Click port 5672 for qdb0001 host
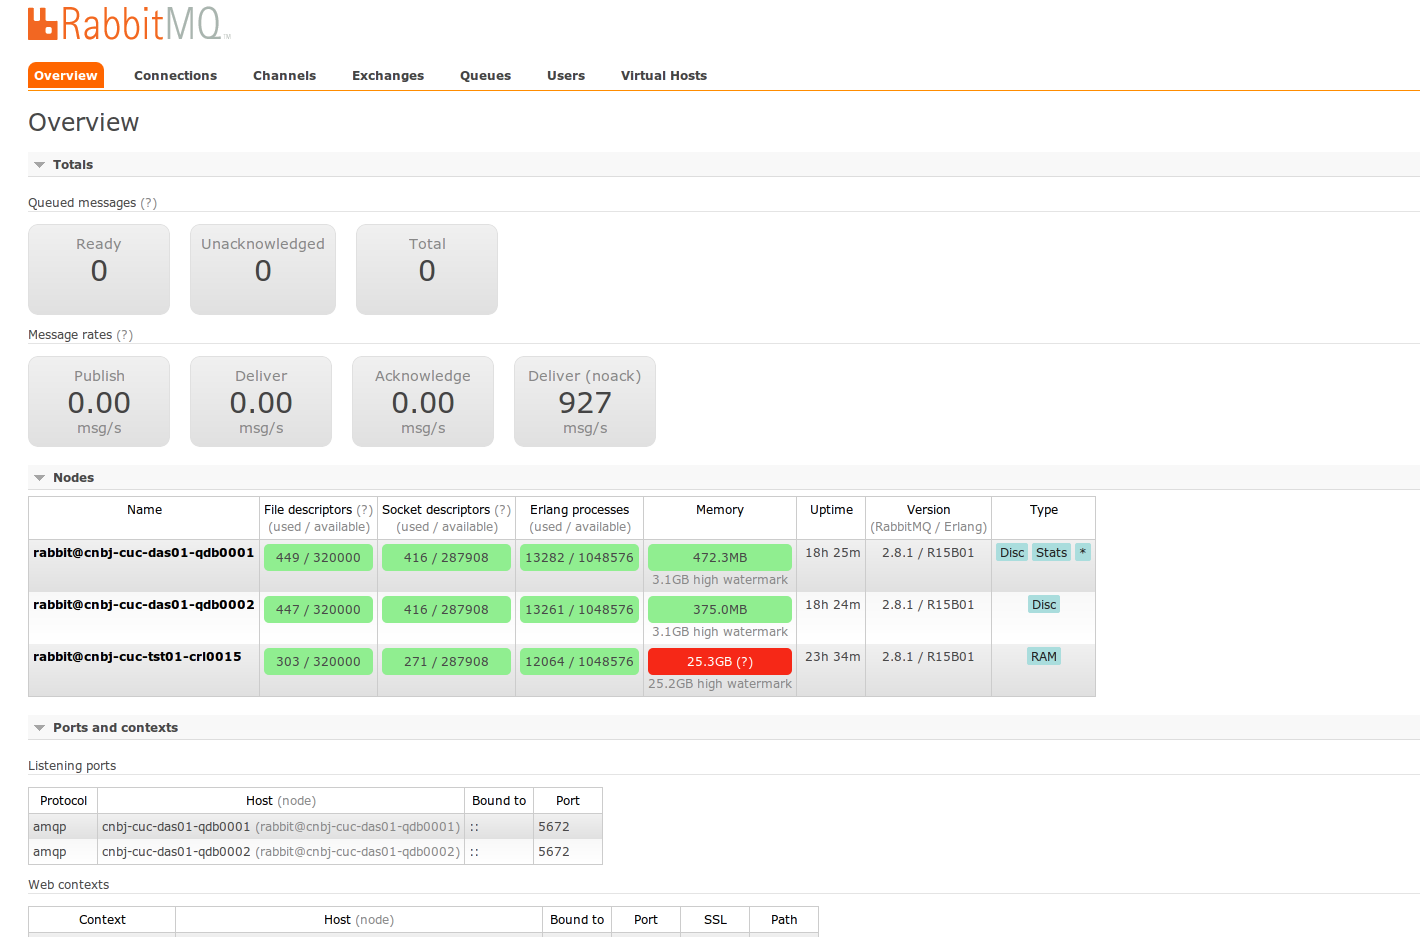The image size is (1420, 937). coord(553,826)
